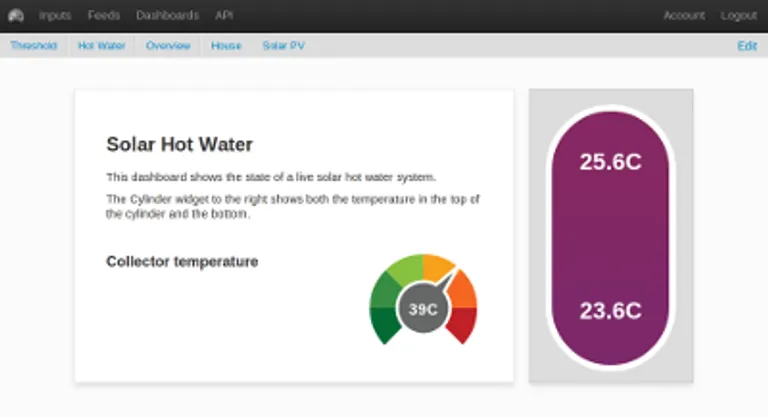Click the Solar Hot Water heading
Screen dimensions: 768x417
coord(179,145)
